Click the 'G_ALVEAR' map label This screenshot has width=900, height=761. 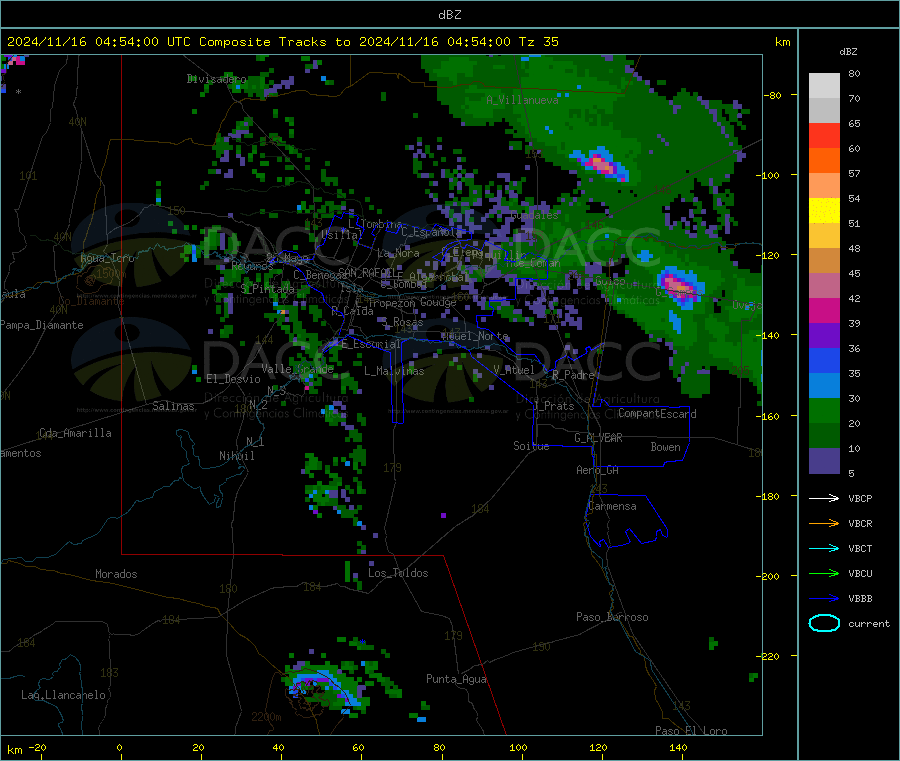click(x=598, y=438)
